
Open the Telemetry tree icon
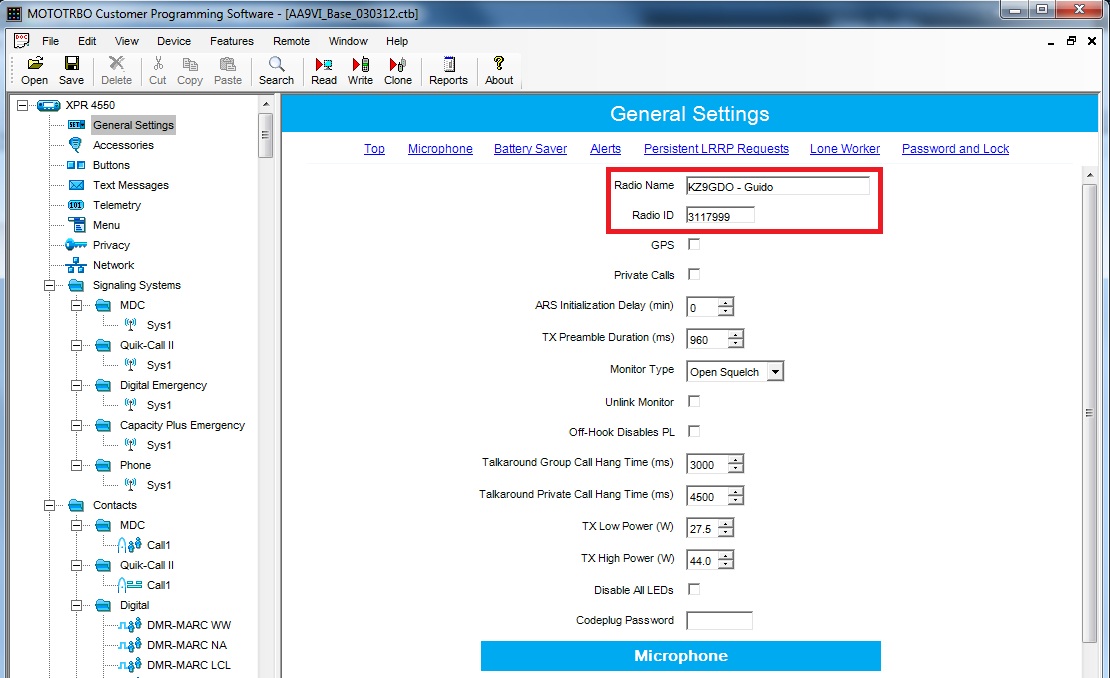coord(76,205)
